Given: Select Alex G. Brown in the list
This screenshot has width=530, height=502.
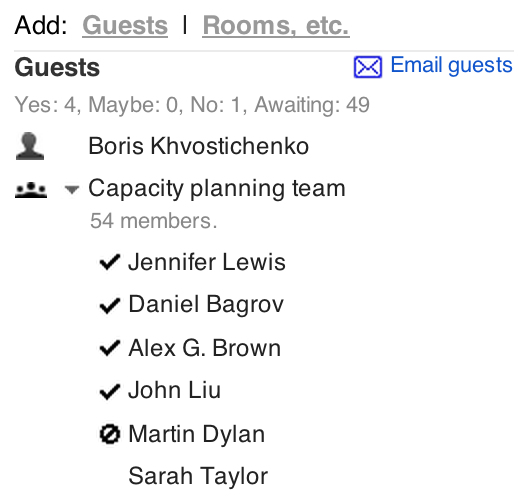Looking at the screenshot, I should [x=204, y=348].
